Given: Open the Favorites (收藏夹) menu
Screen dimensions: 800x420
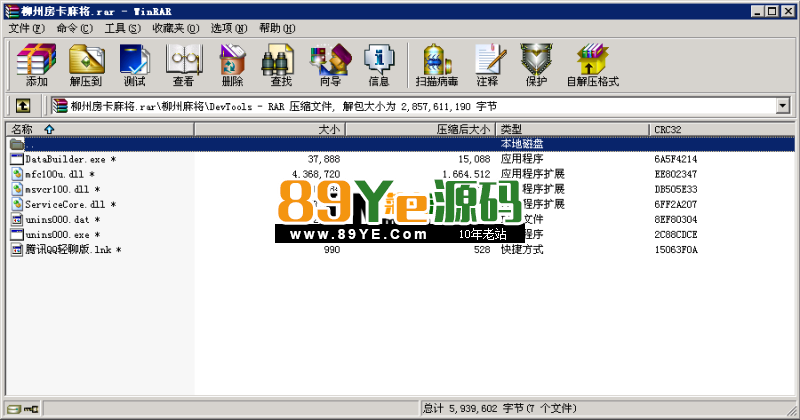Looking at the screenshot, I should point(176,28).
